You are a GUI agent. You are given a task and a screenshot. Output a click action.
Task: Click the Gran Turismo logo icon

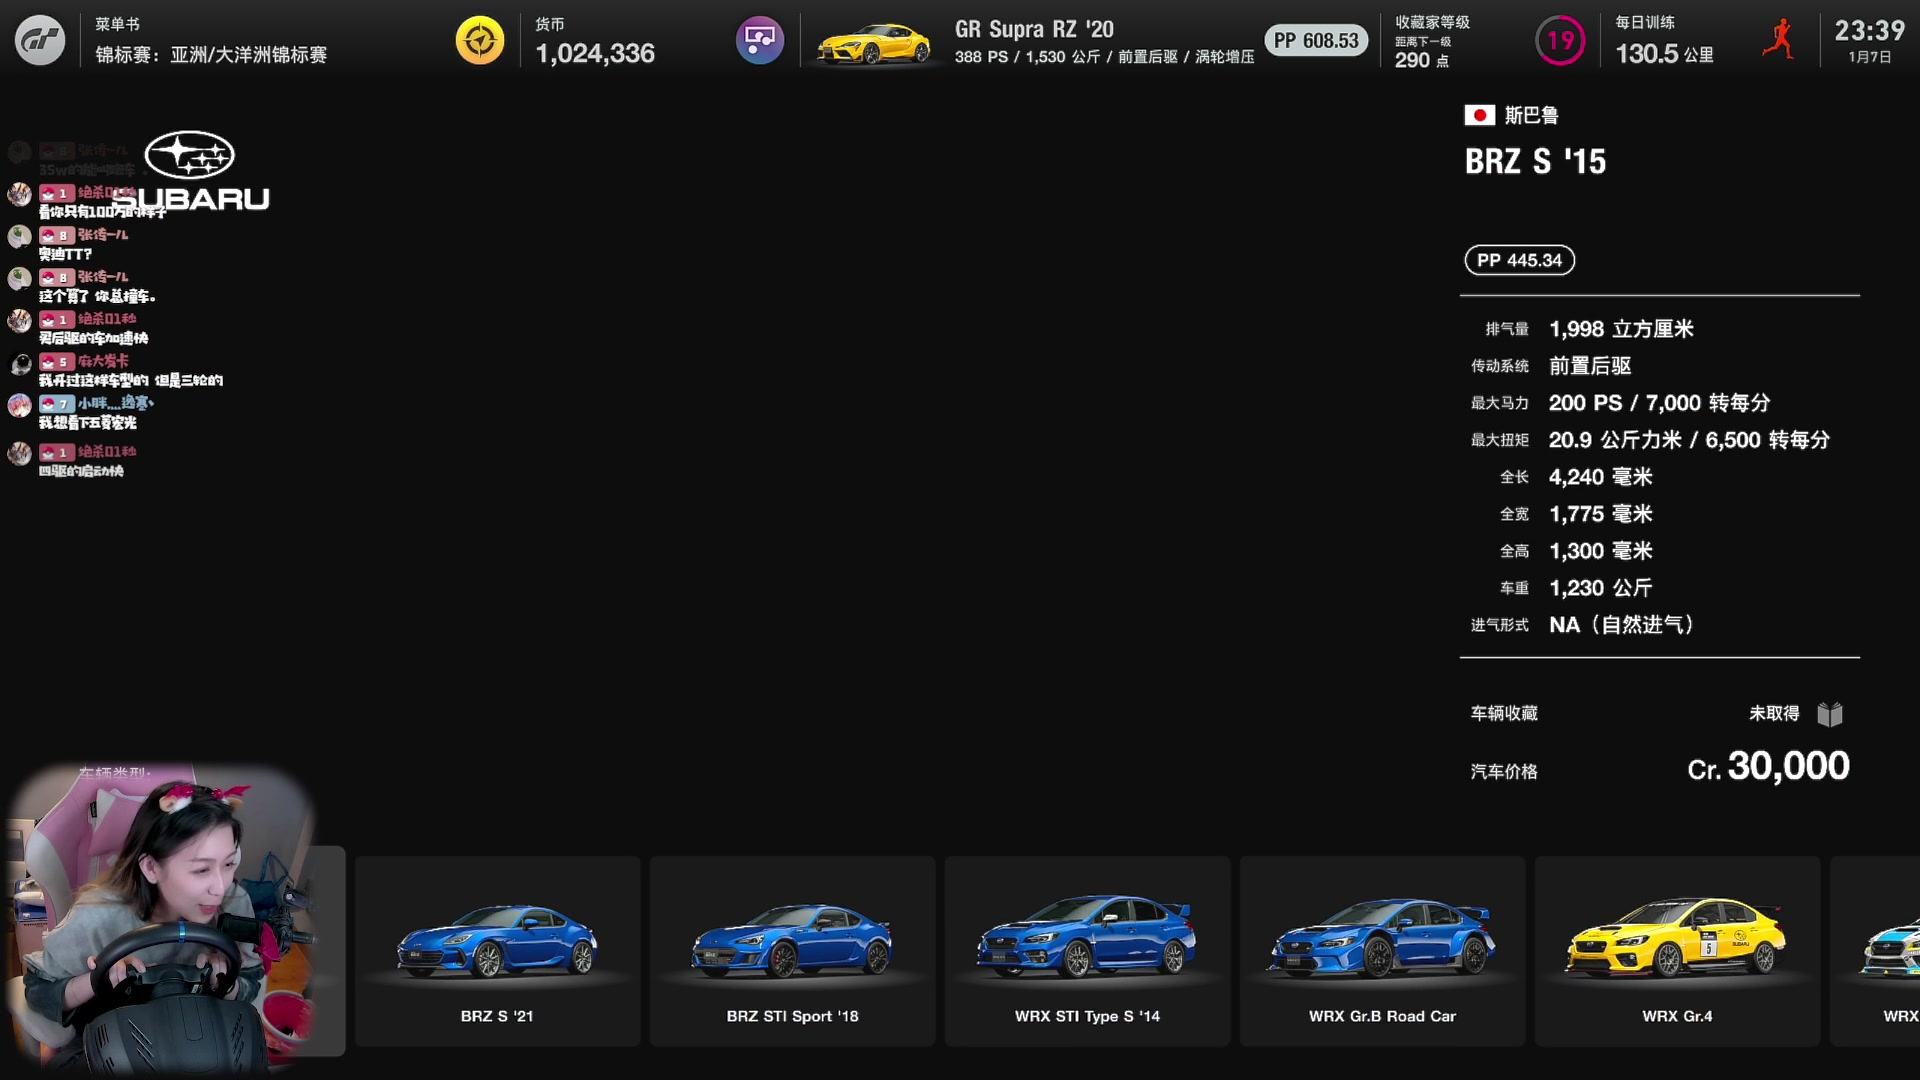point(40,41)
